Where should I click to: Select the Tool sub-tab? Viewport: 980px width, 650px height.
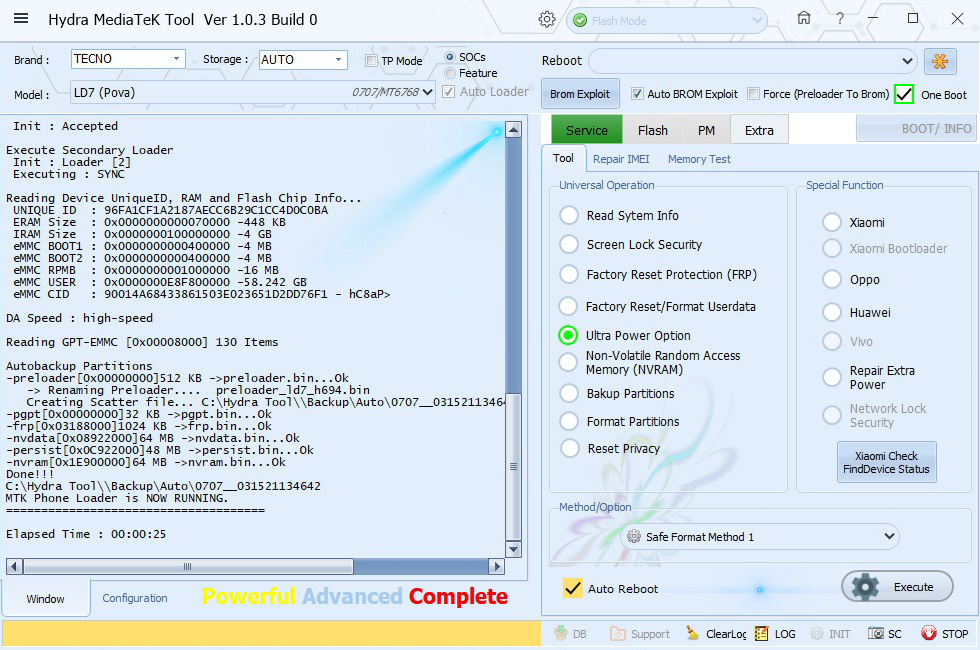(563, 159)
